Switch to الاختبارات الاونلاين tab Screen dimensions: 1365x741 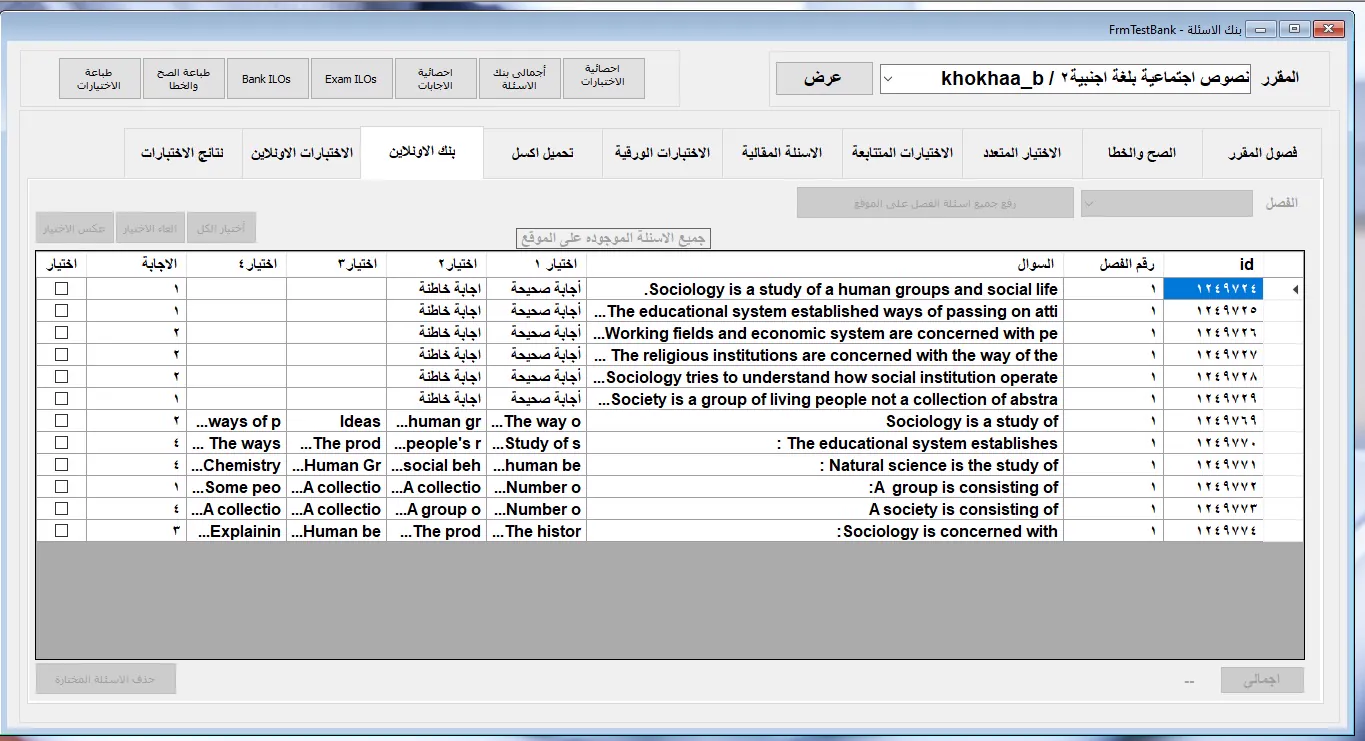(302, 153)
